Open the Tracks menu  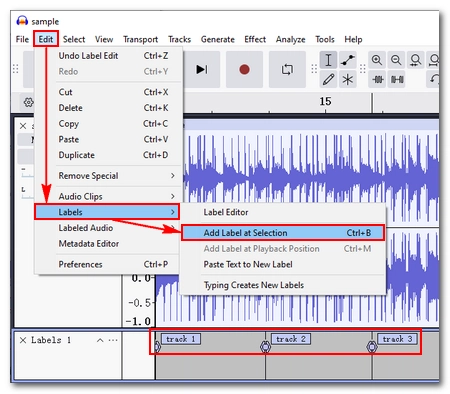(x=179, y=39)
